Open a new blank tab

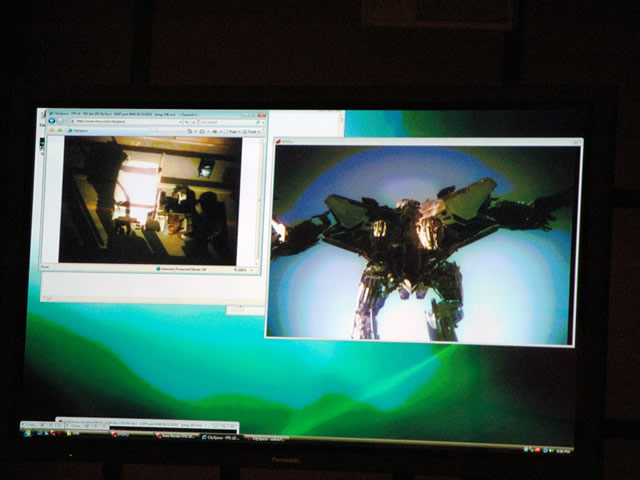pos(153,131)
